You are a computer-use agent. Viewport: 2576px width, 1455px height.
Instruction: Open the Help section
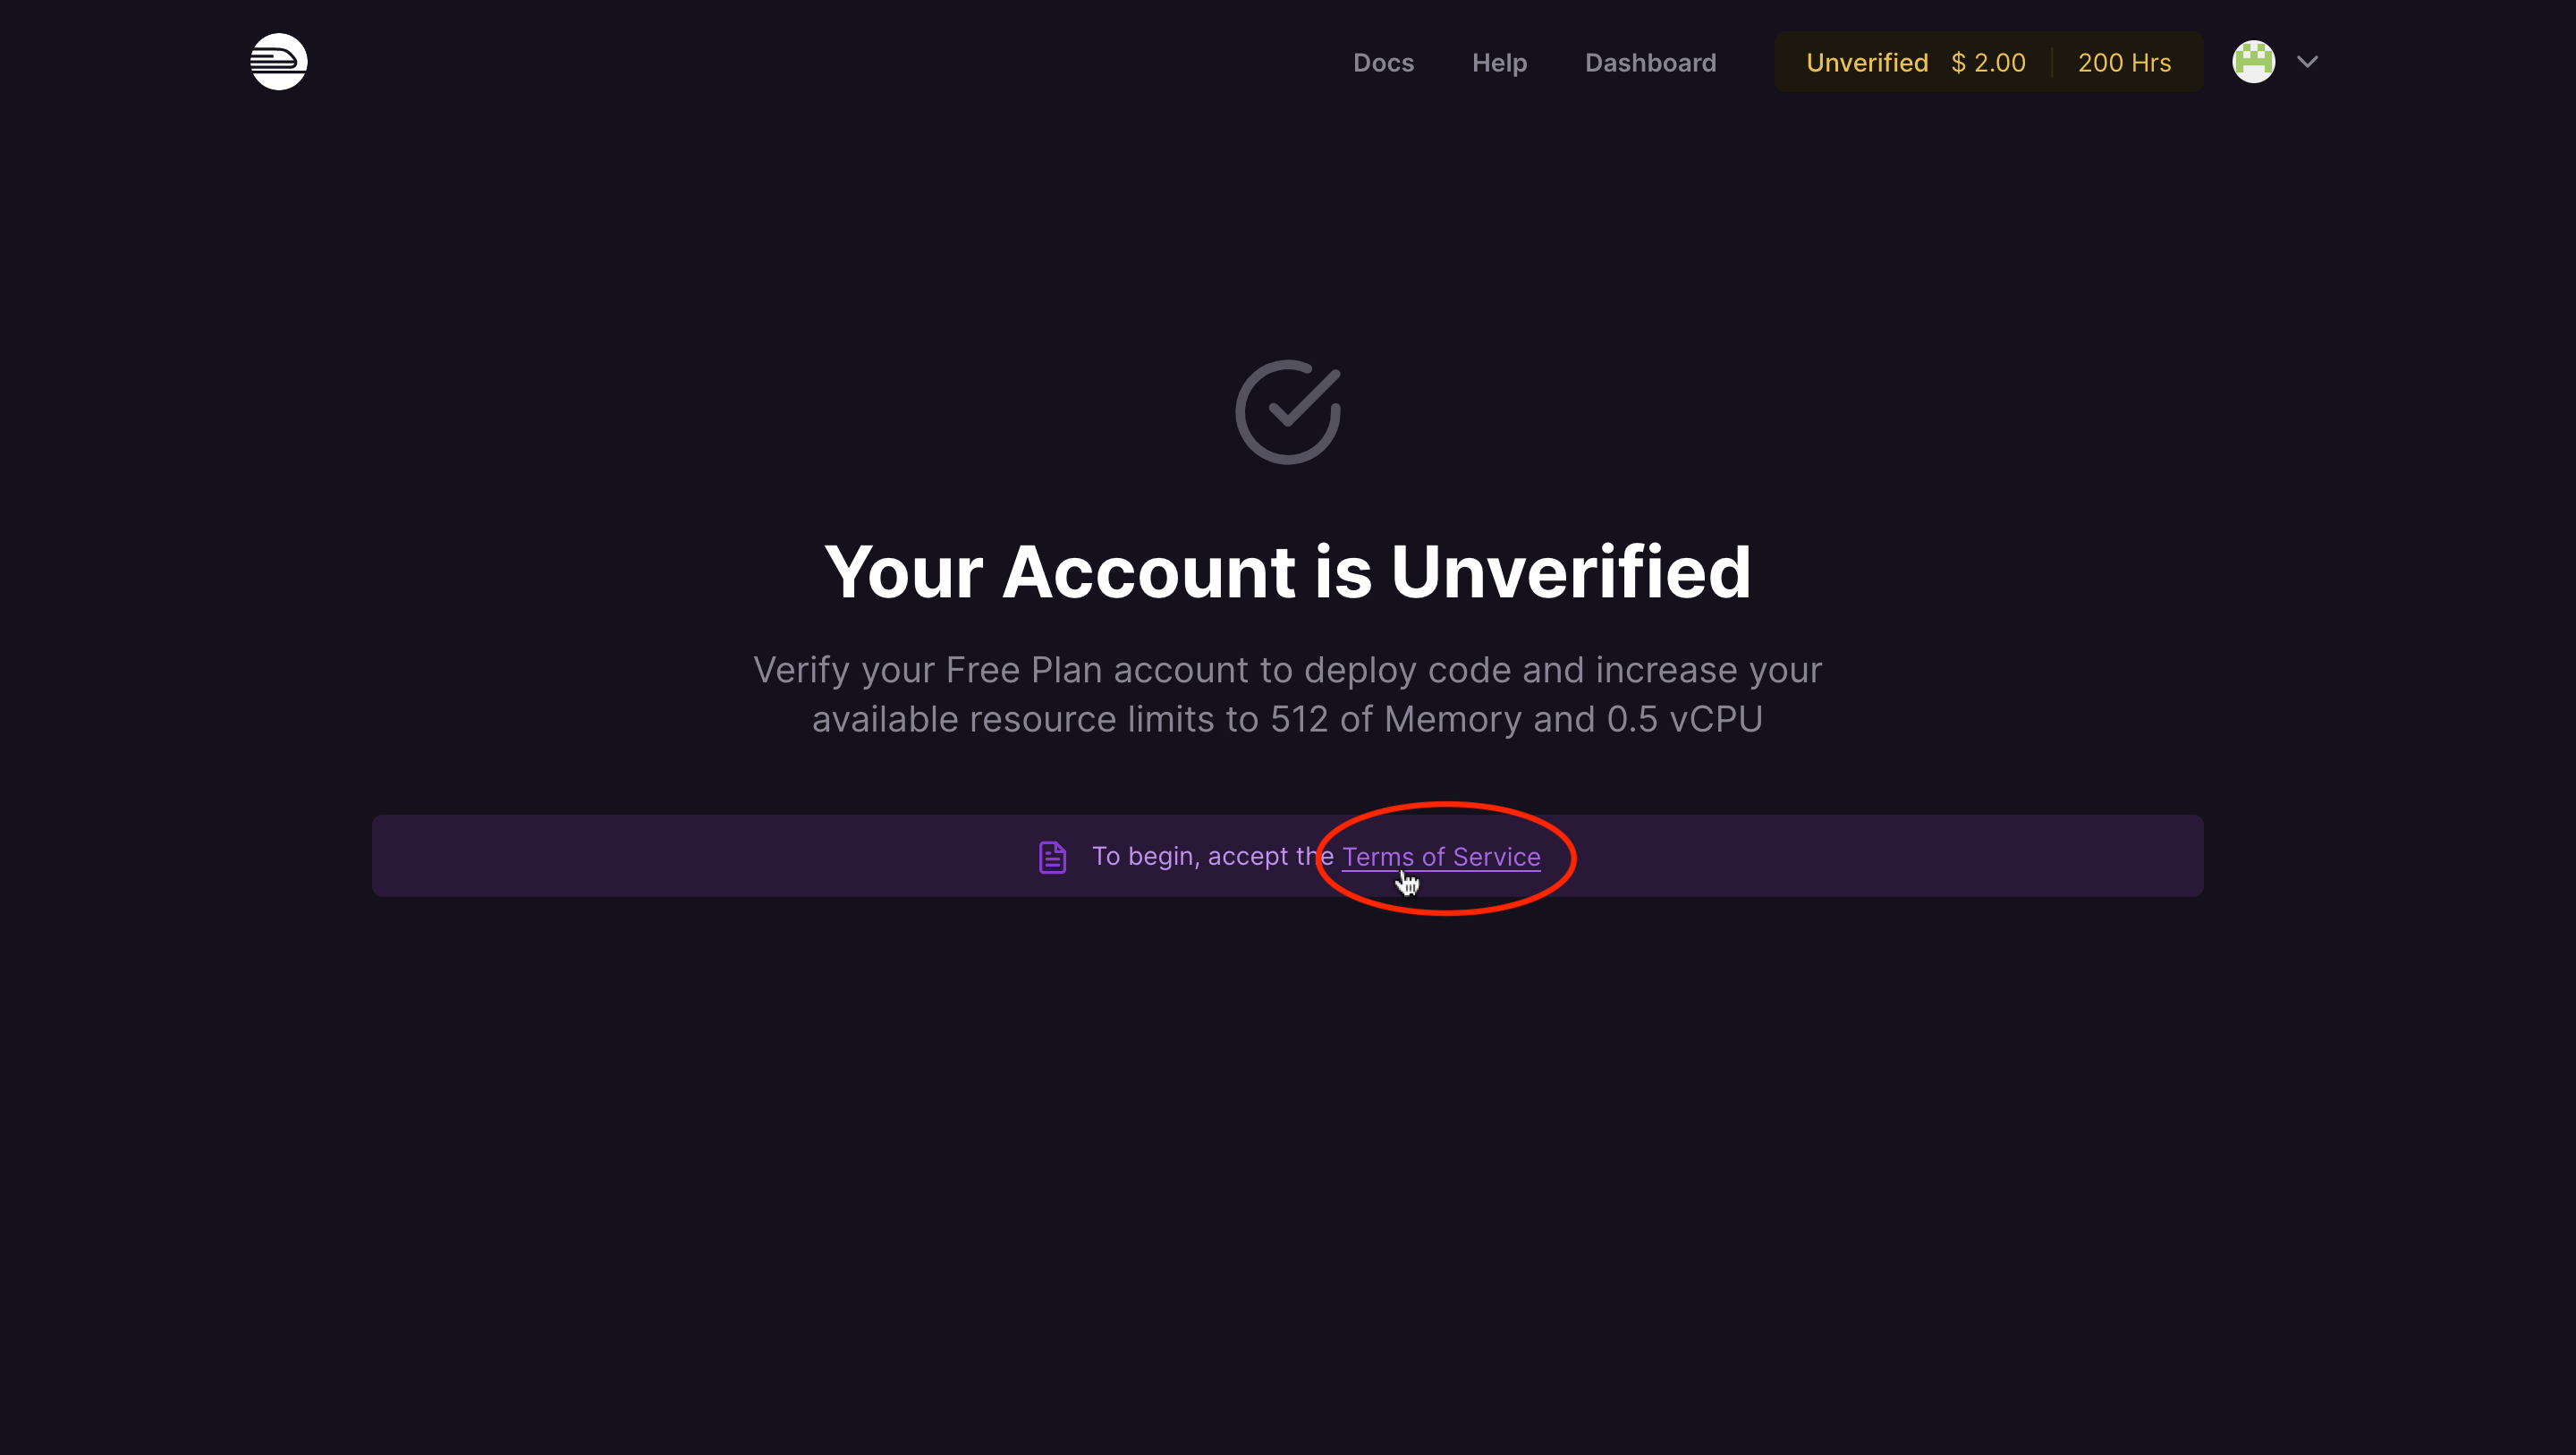[x=1499, y=62]
